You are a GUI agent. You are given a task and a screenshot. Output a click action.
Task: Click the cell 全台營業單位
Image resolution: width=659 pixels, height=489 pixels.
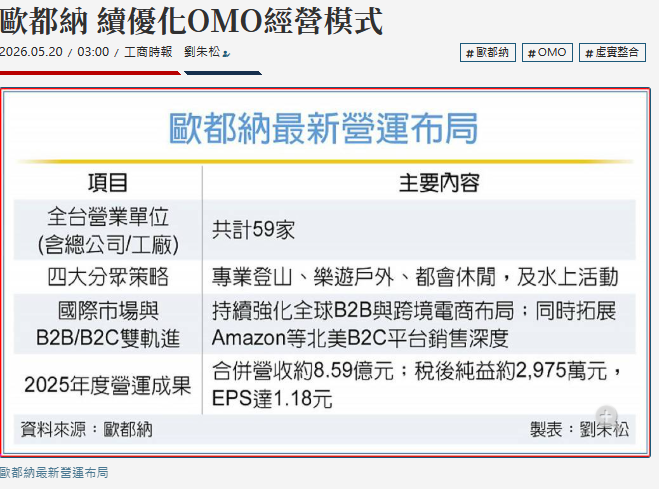108,216
